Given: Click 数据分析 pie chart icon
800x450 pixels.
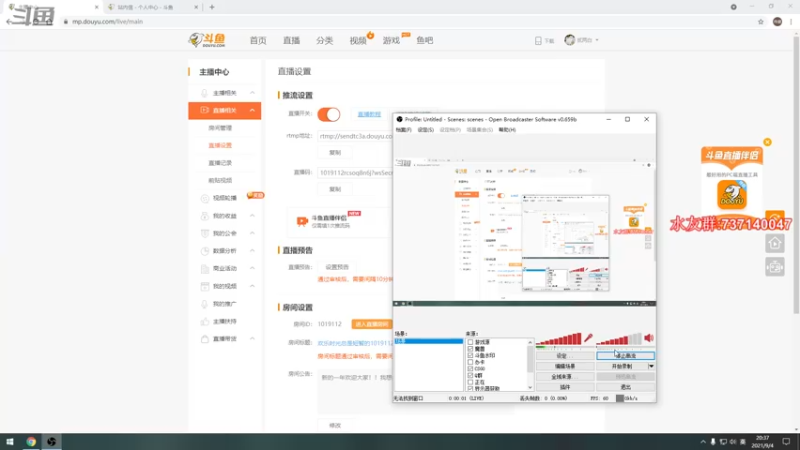Looking at the screenshot, I should tap(205, 251).
